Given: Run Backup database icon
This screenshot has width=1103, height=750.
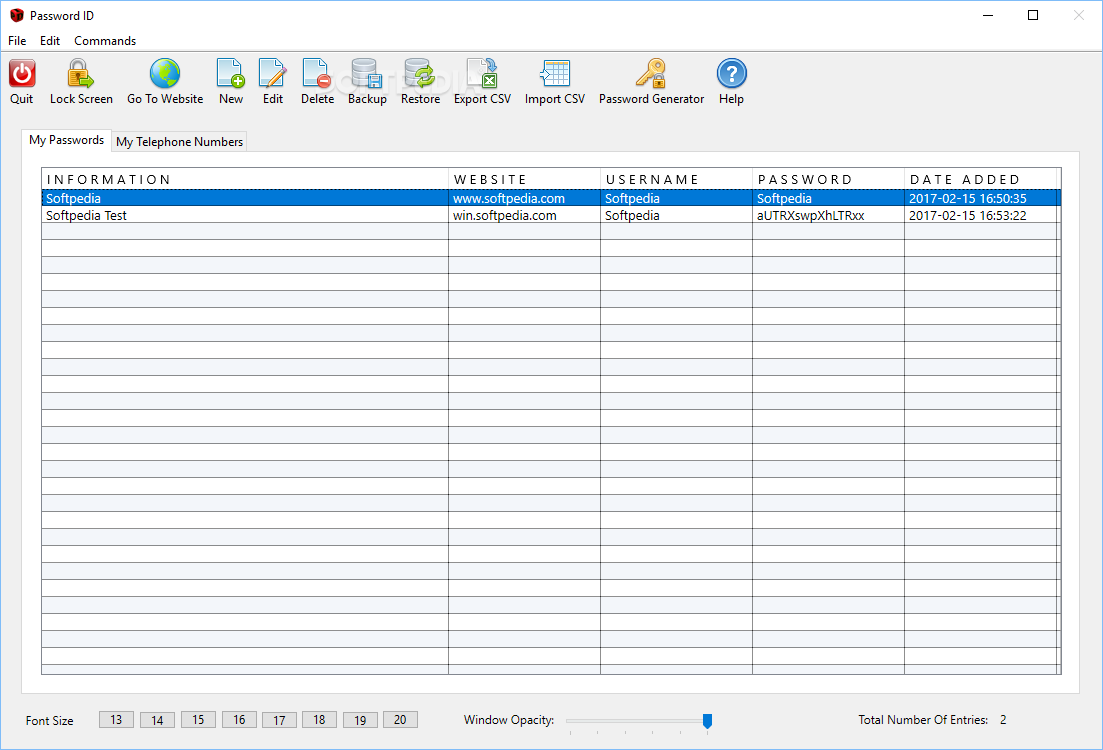Looking at the screenshot, I should (367, 73).
